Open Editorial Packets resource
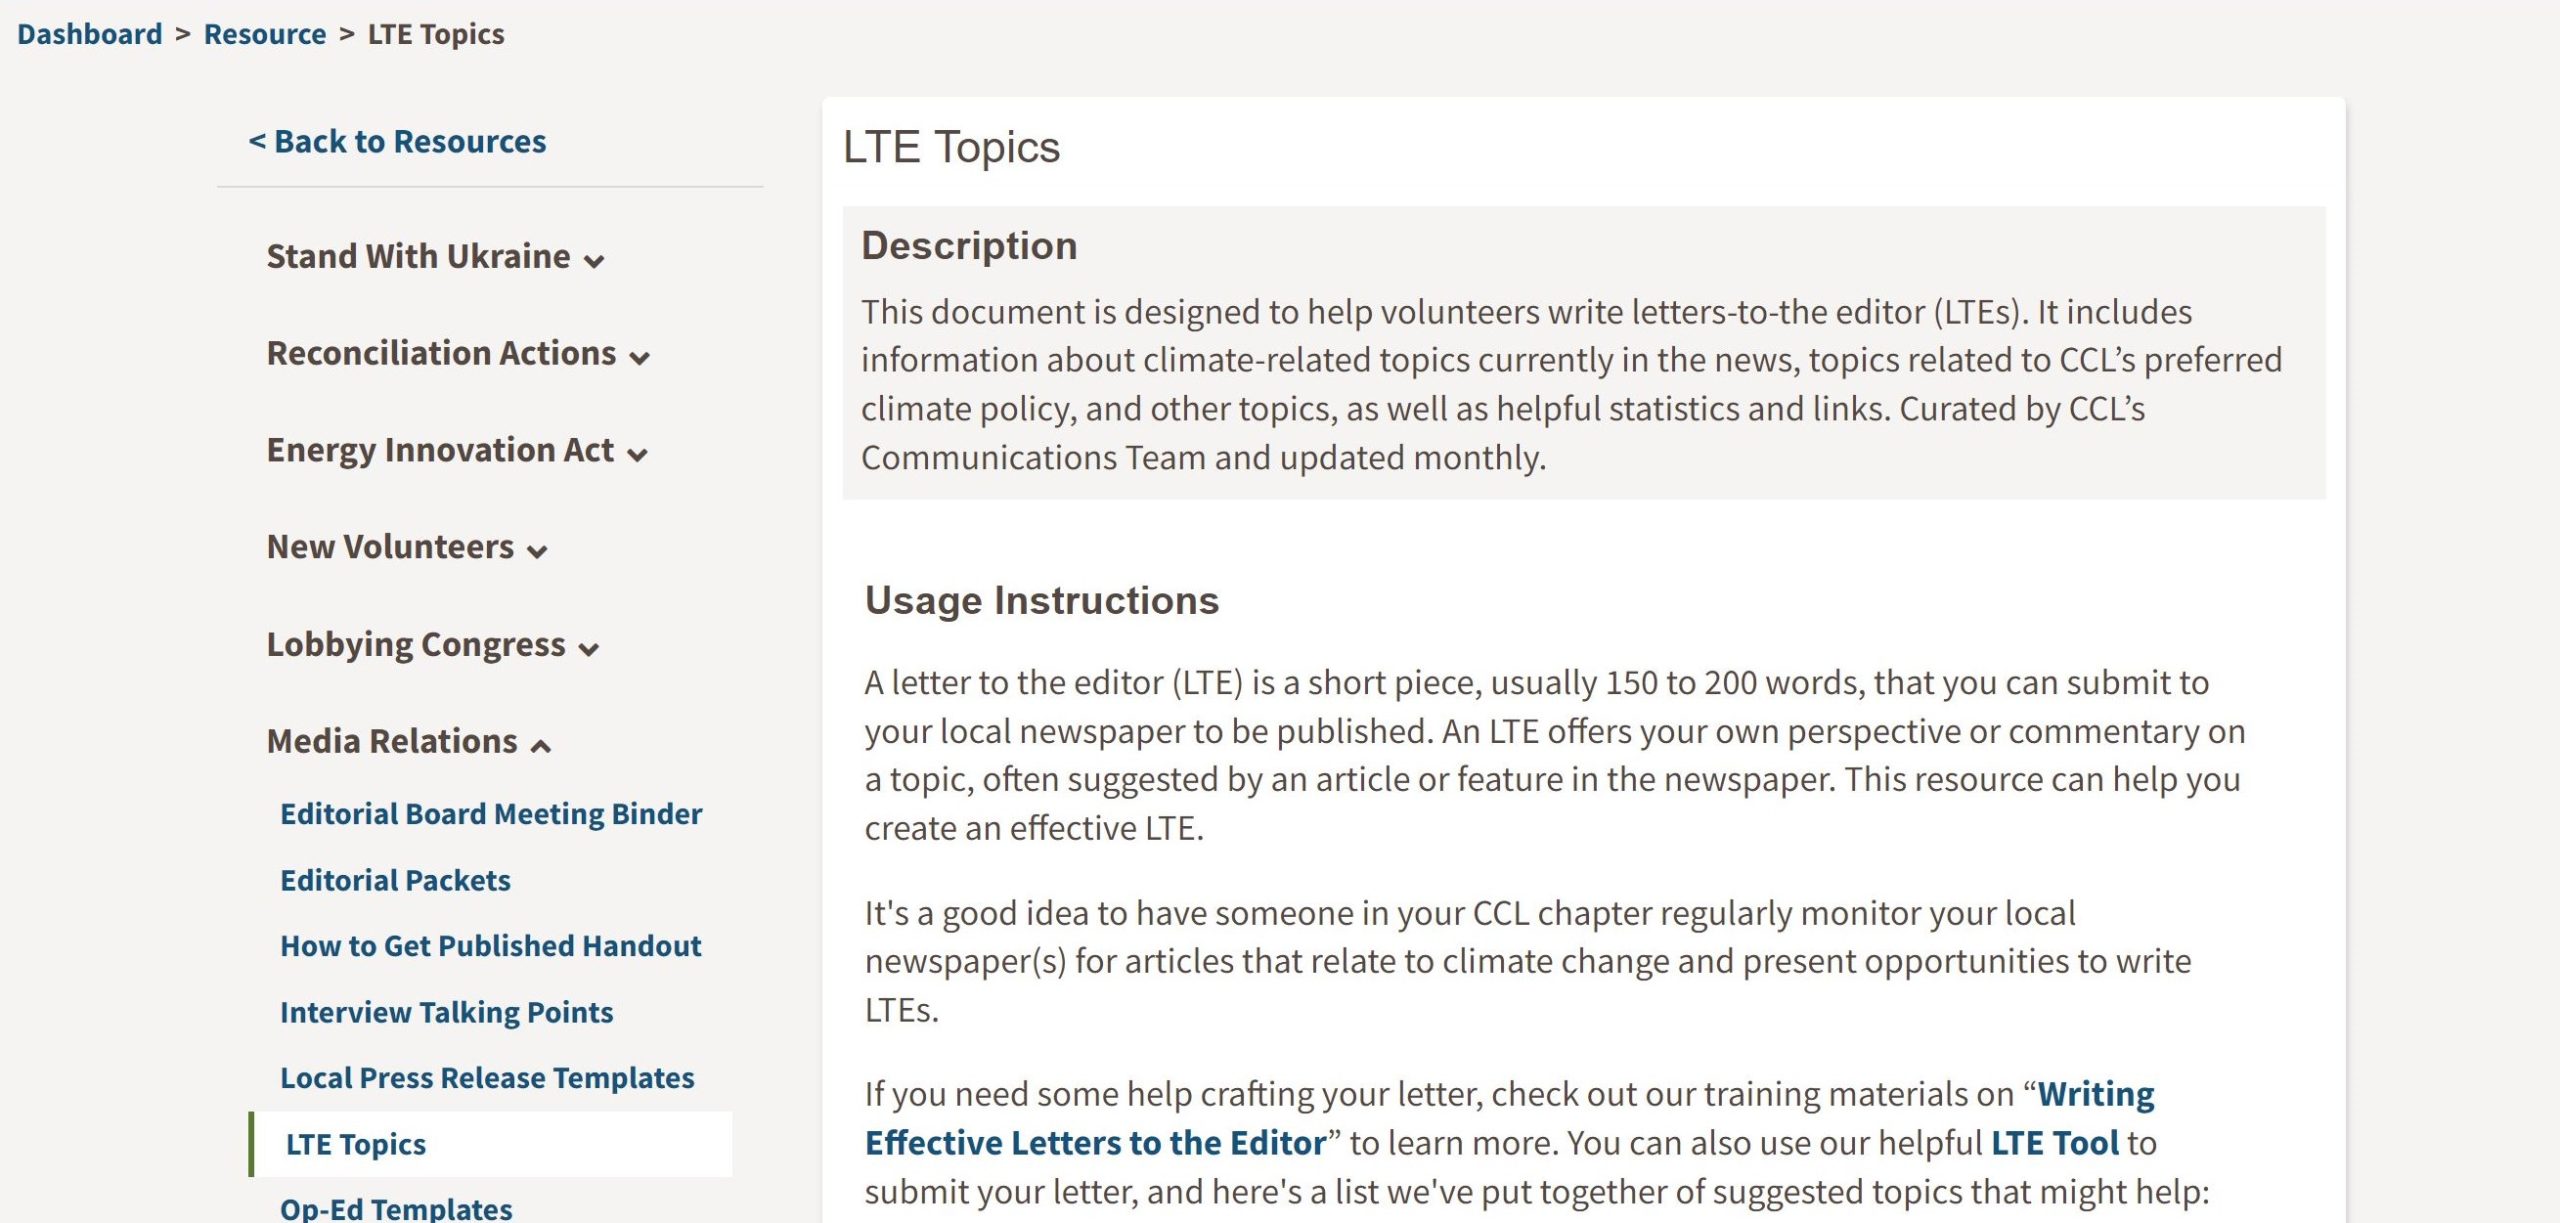 [x=395, y=880]
